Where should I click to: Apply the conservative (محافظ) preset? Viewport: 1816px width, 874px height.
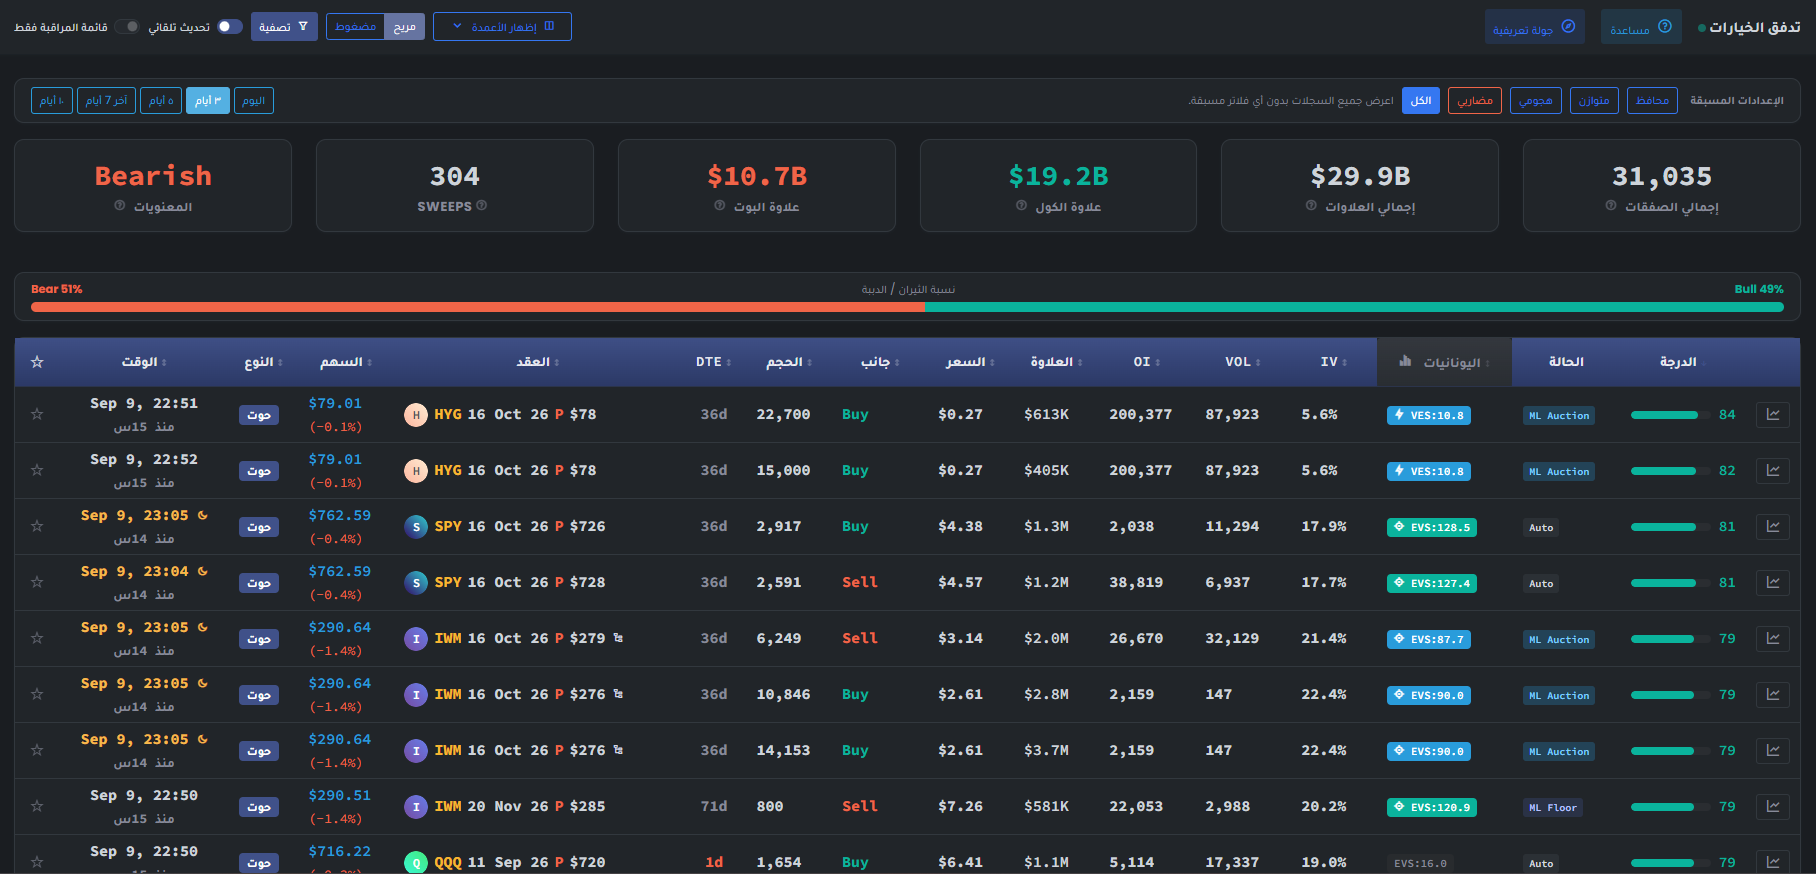tap(1653, 101)
